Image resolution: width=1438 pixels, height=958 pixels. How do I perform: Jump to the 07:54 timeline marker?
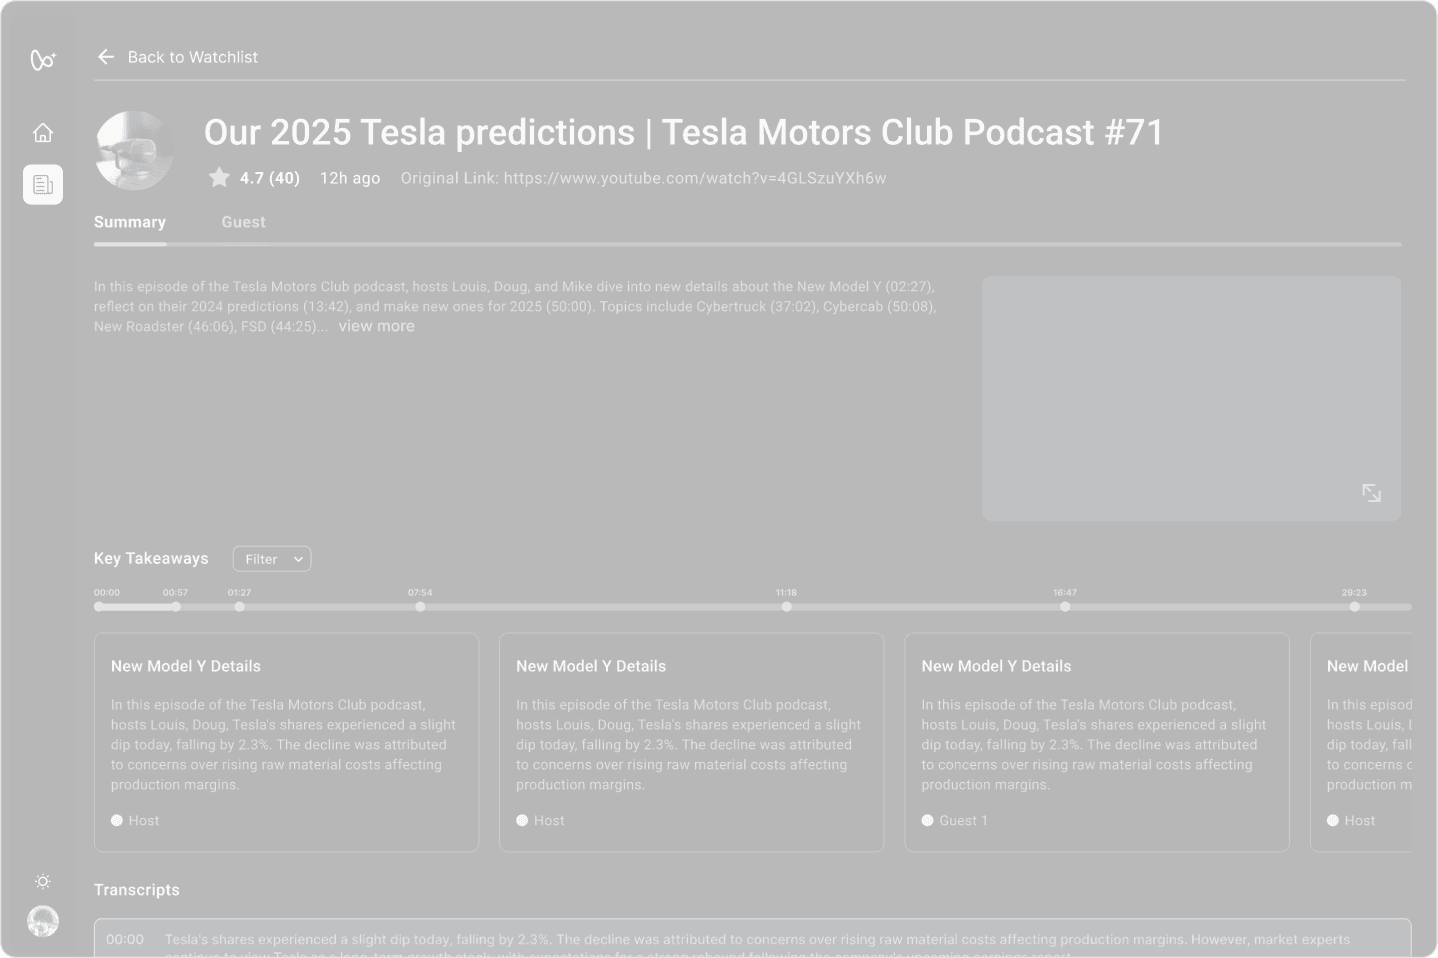click(420, 606)
